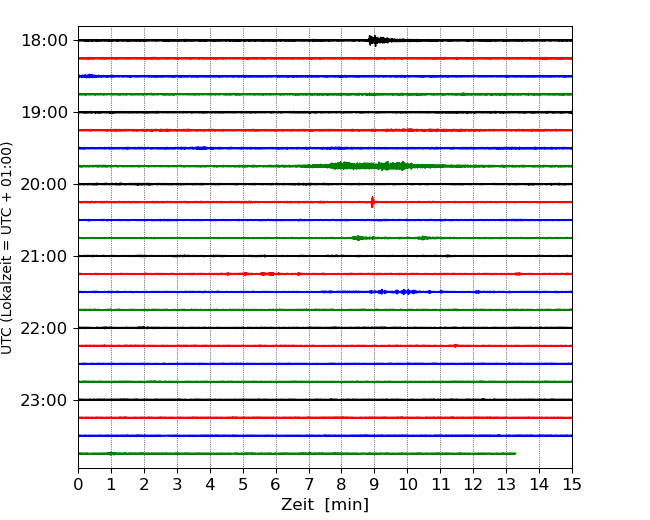Pick the 23:00 time label
This screenshot has height=520, width=650.
pyautogui.click(x=44, y=400)
